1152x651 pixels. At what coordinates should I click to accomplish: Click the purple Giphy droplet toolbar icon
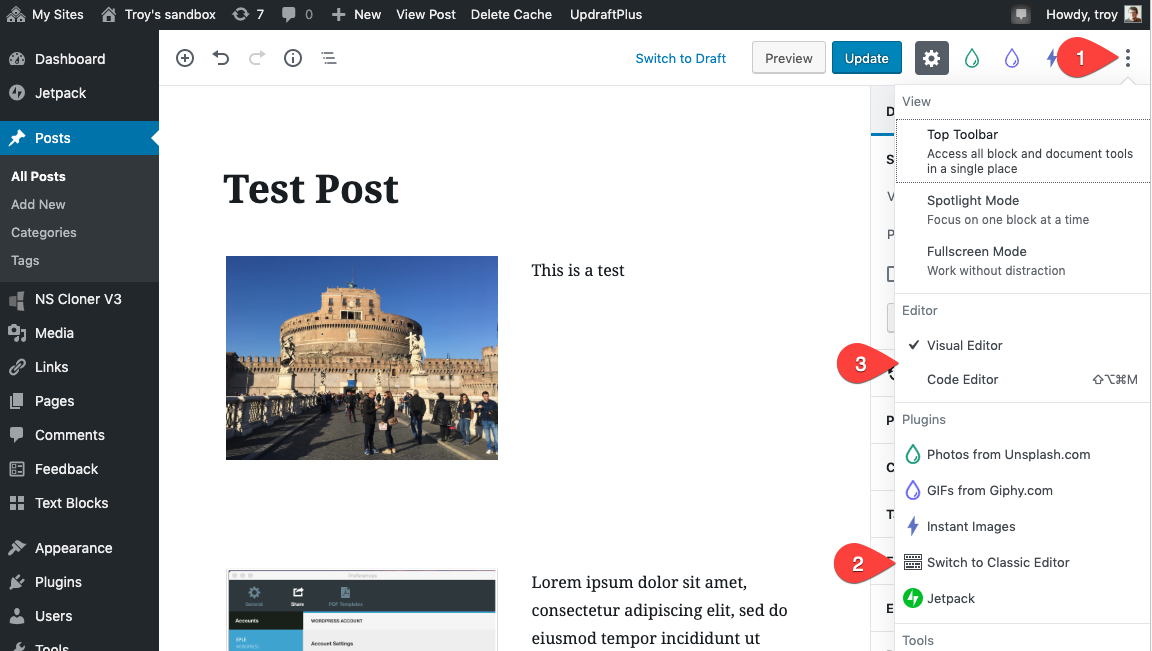pos(1011,58)
